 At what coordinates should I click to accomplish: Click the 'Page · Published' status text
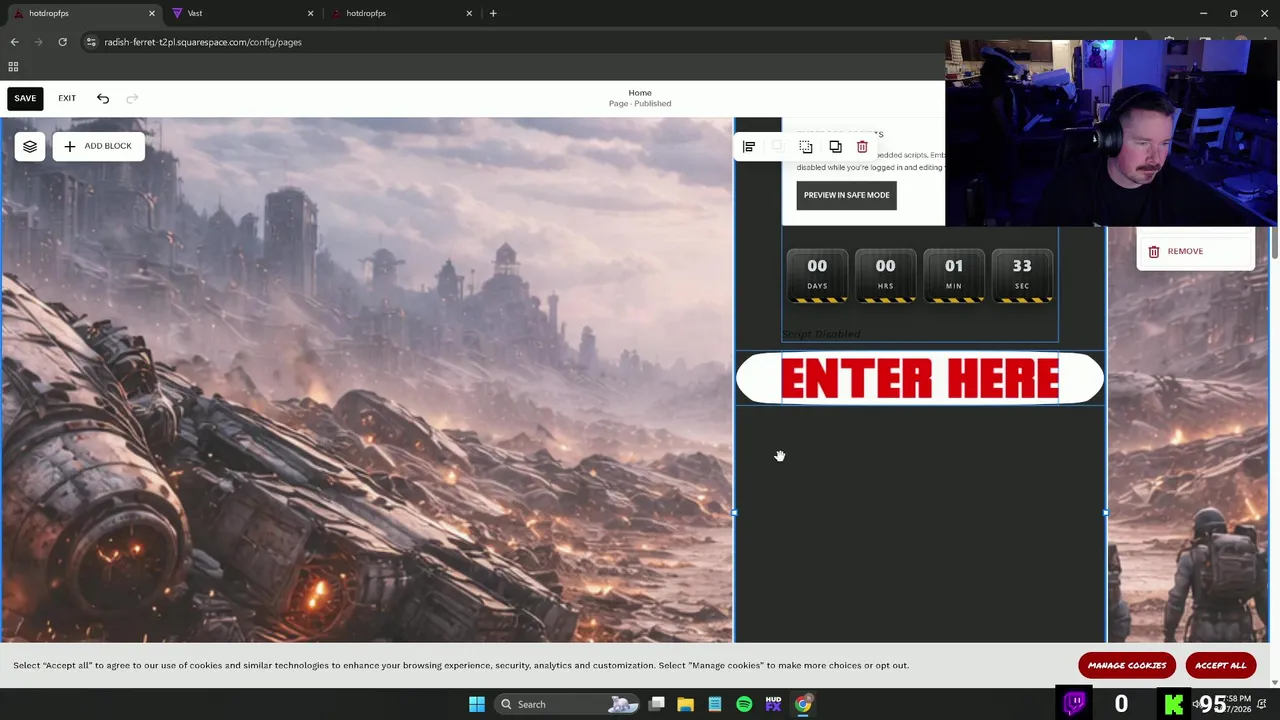(x=640, y=104)
